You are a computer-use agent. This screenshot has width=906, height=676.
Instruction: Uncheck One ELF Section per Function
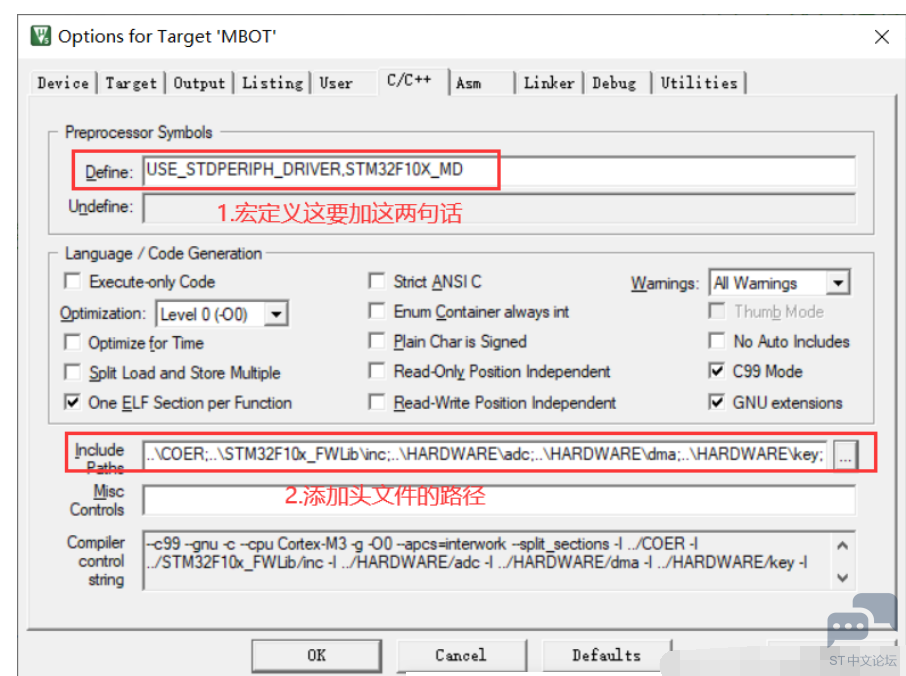tap(73, 402)
